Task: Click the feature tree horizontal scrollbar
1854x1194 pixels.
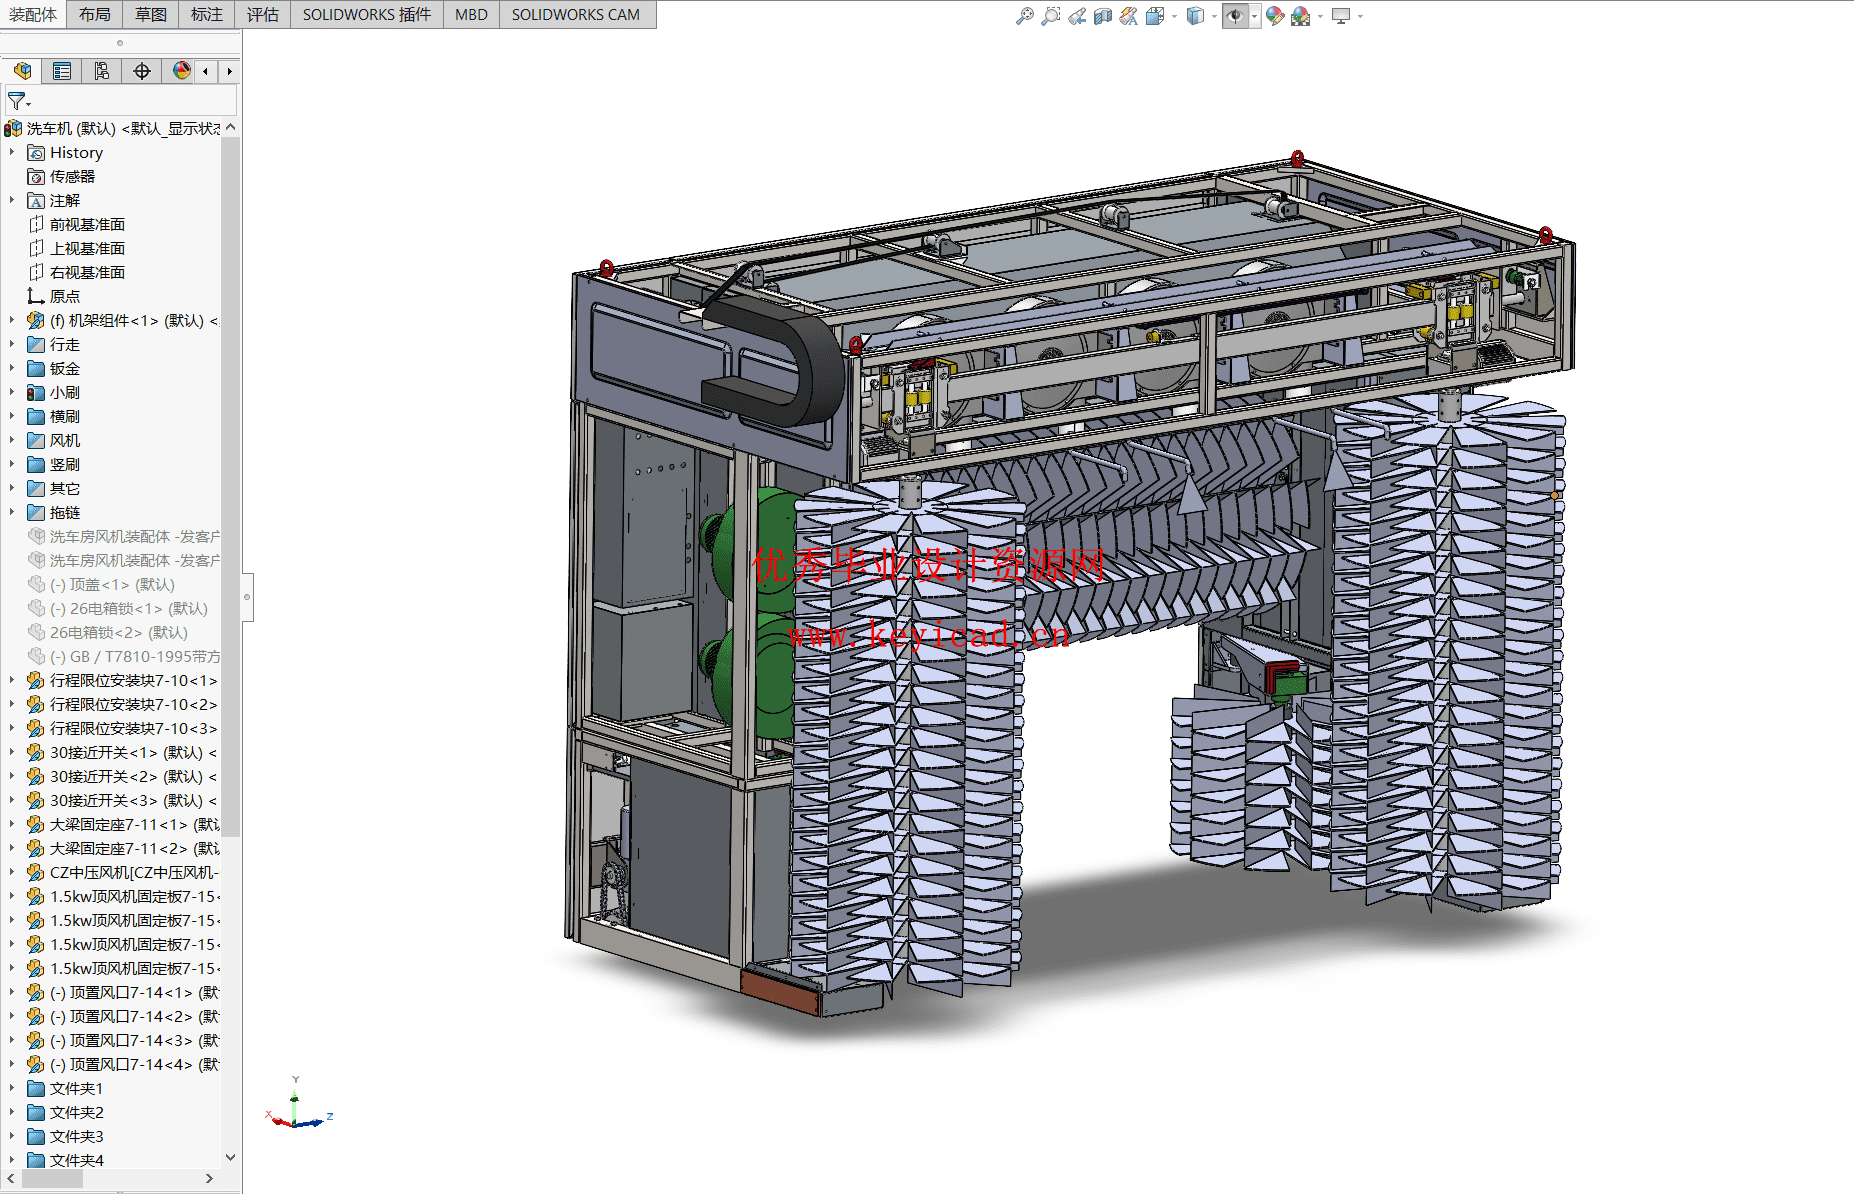Action: tap(52, 1179)
